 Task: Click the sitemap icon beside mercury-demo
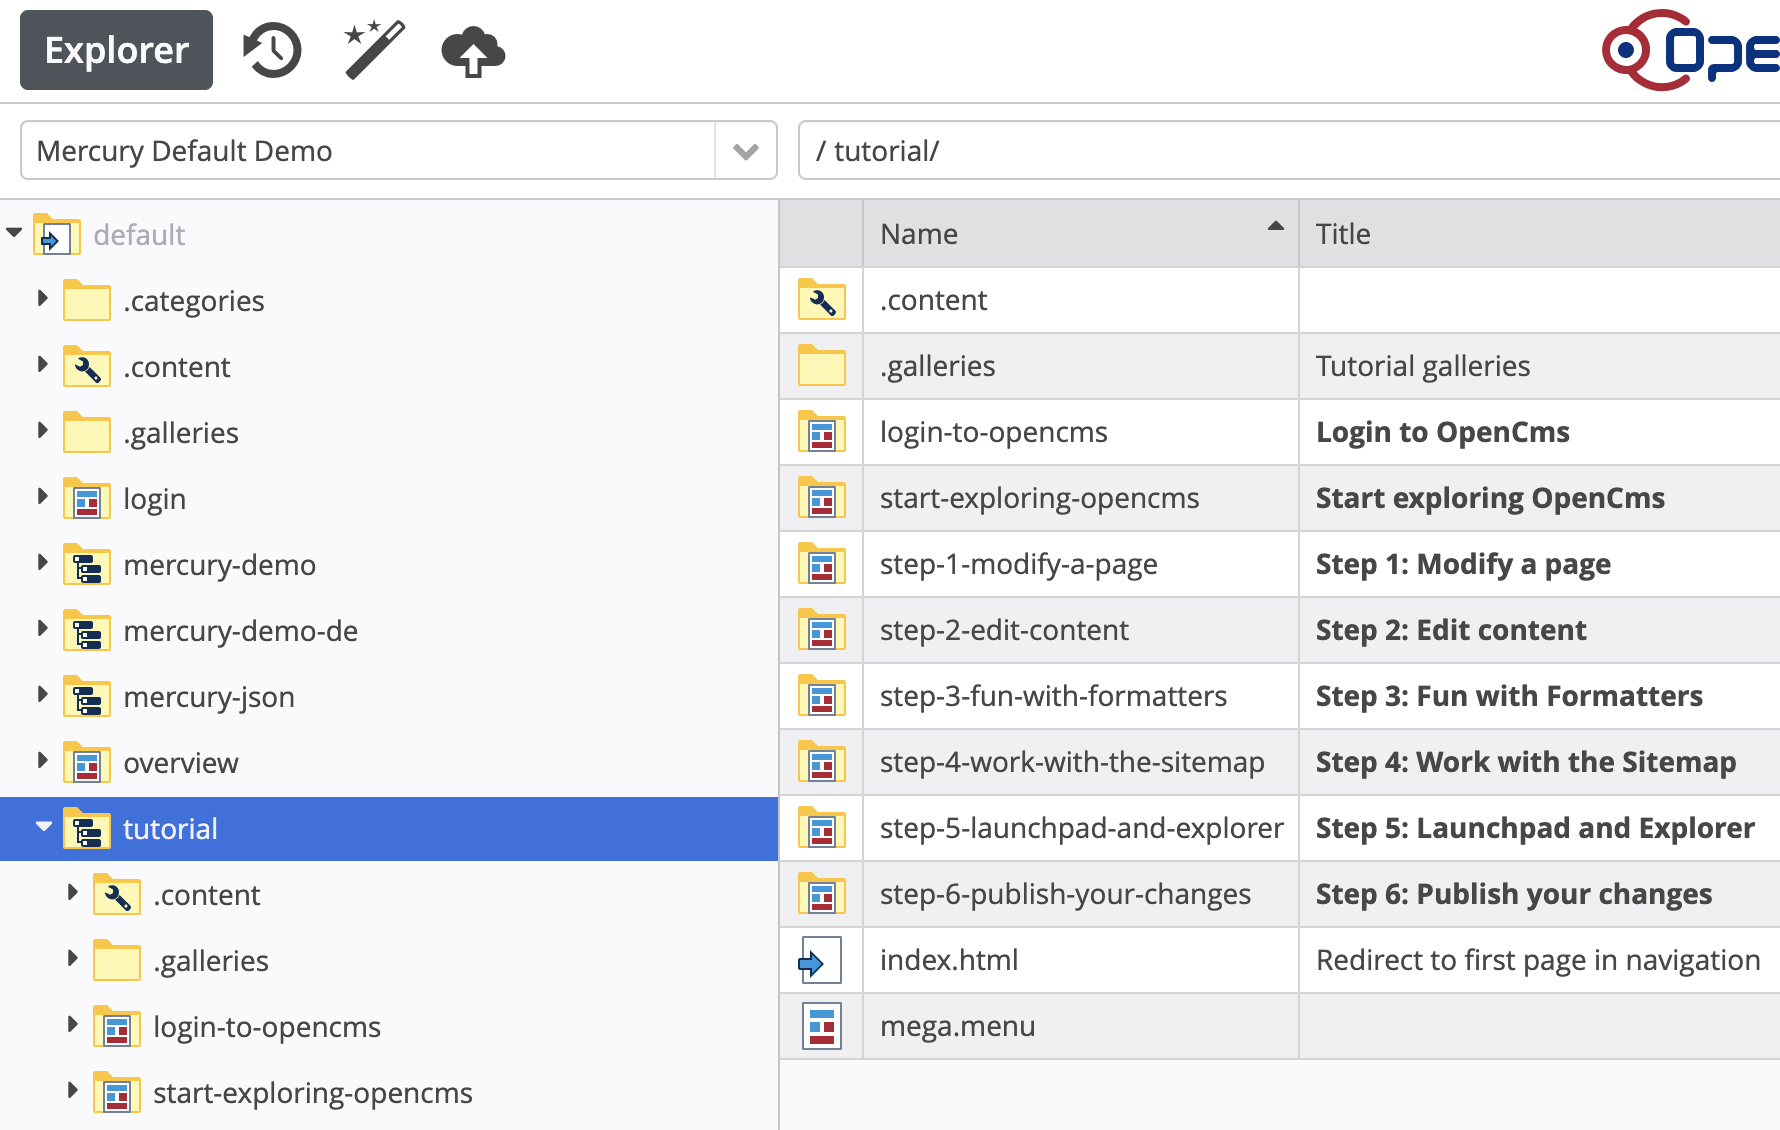coord(87,564)
